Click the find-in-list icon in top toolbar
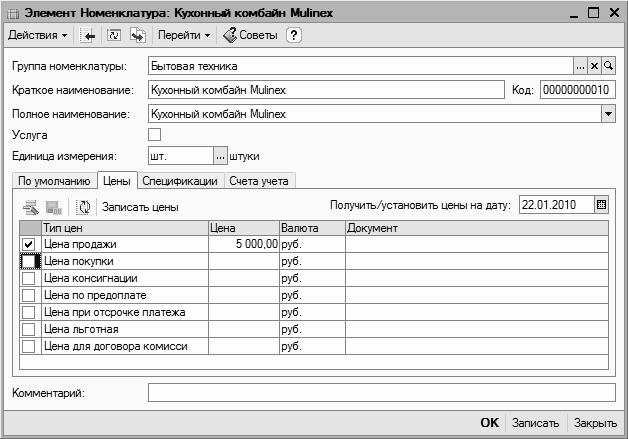Viewport: 628px width, 439px height. (x=87, y=36)
